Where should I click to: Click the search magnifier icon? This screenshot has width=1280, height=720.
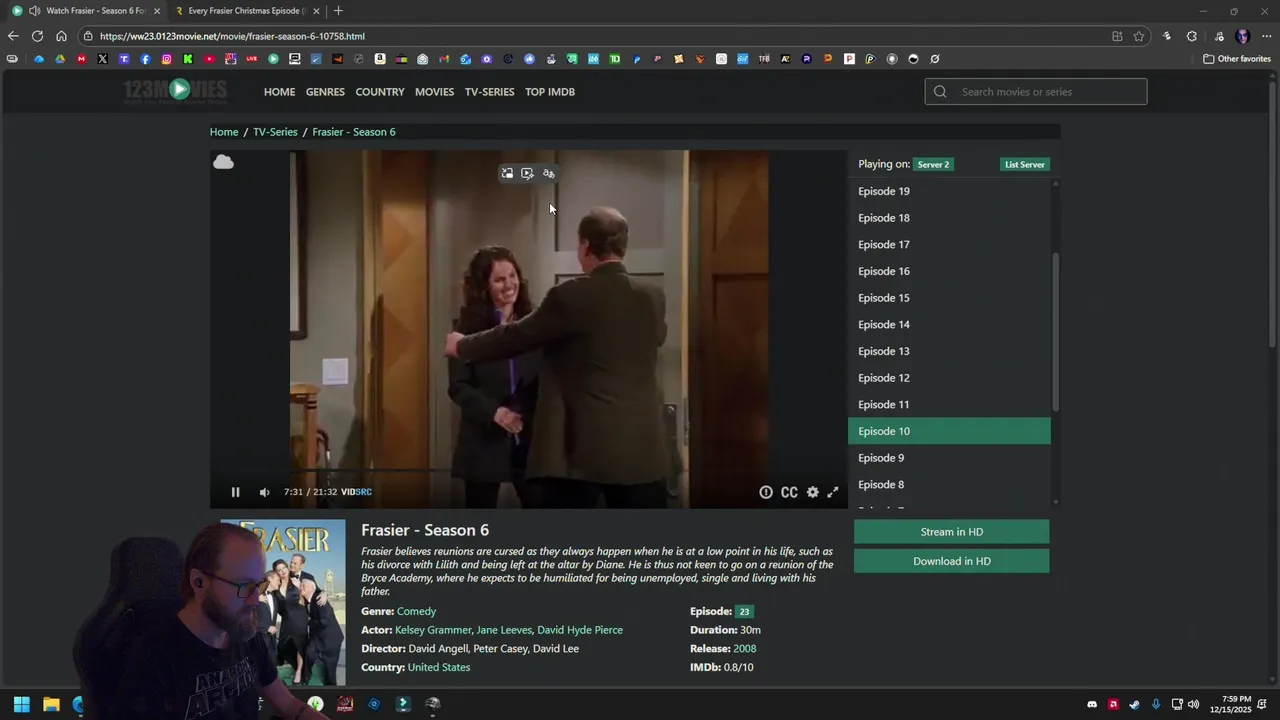pos(940,92)
